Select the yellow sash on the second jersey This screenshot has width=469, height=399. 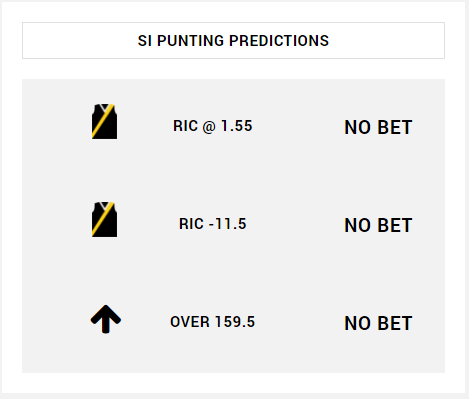point(103,219)
